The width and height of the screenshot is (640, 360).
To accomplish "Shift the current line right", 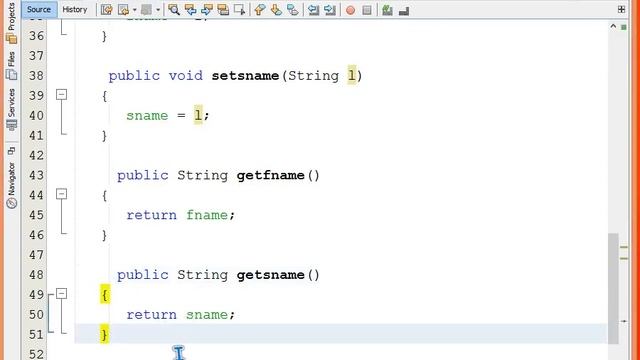I will 330,10.
